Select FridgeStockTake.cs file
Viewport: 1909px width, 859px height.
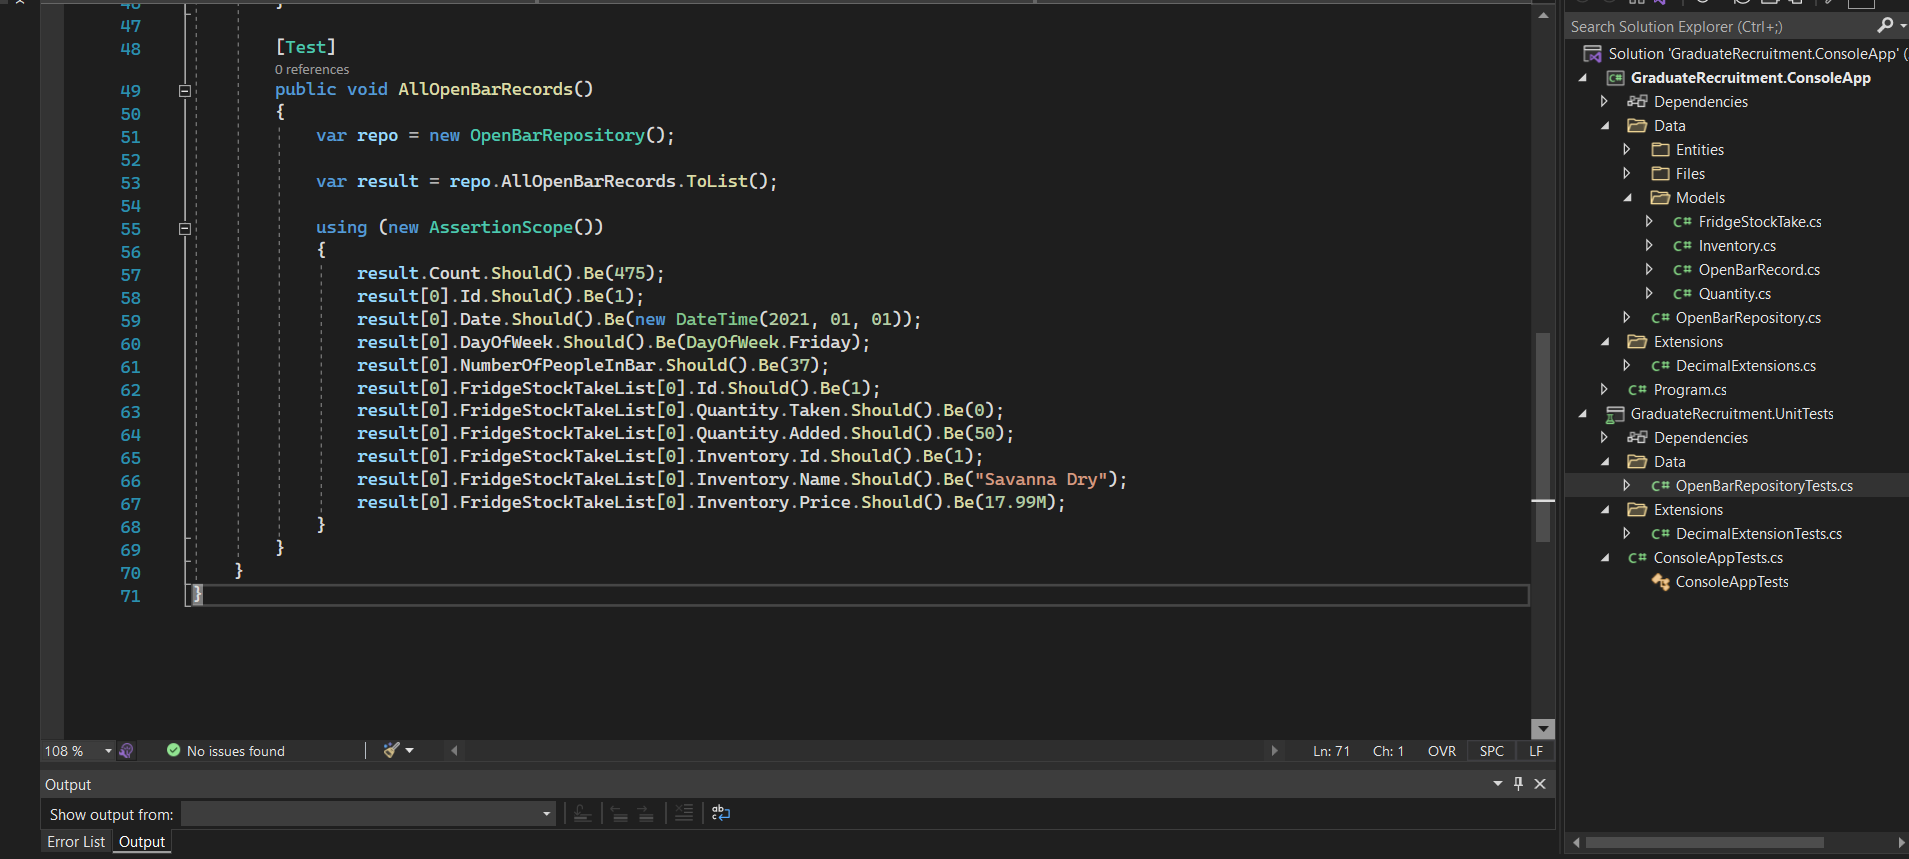pos(1759,222)
